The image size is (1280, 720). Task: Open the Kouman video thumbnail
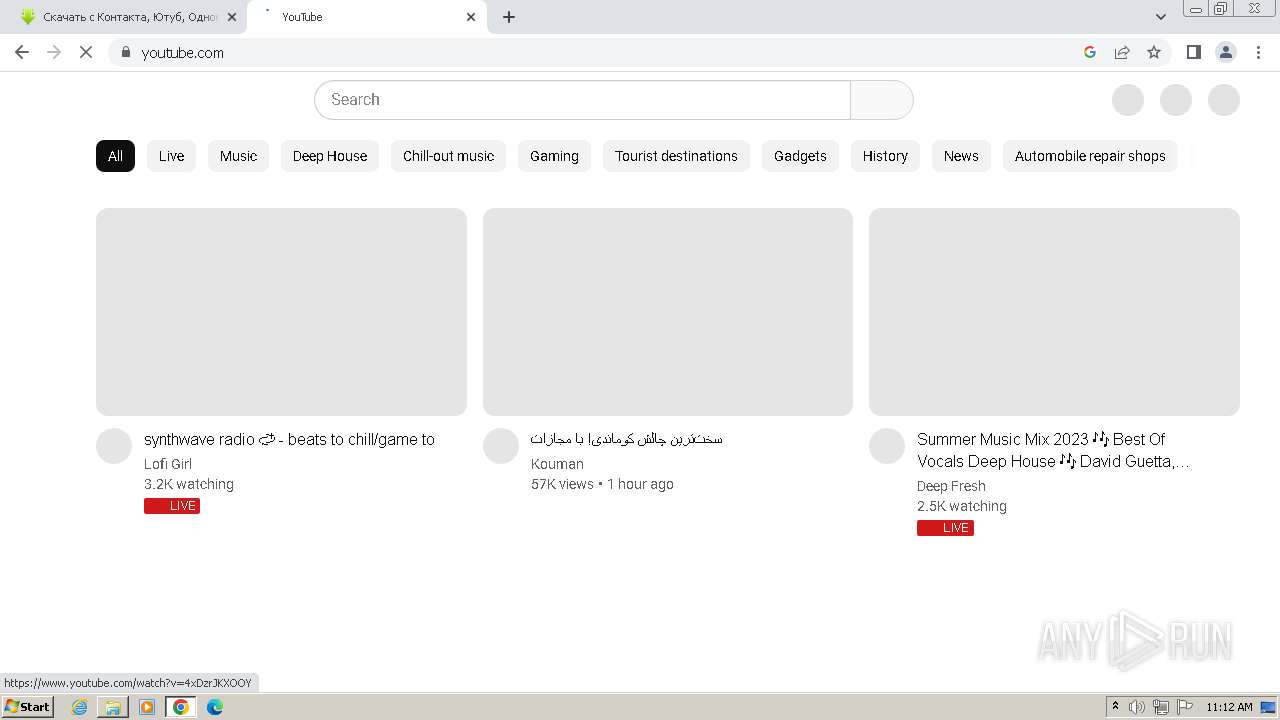668,312
